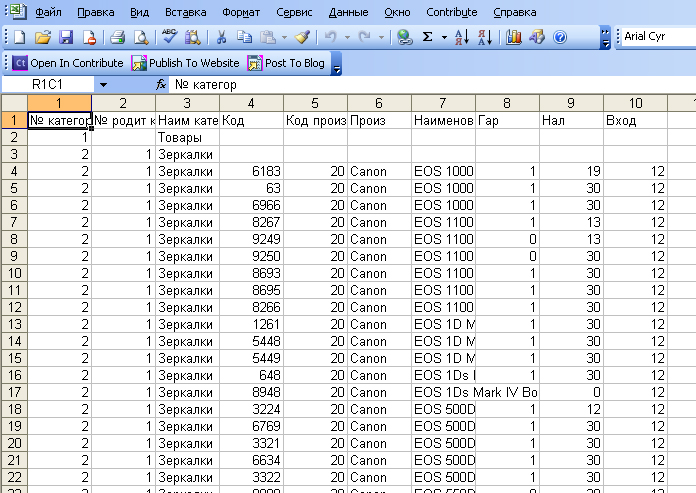Cut selection with the scissors icon

[x=221, y=37]
